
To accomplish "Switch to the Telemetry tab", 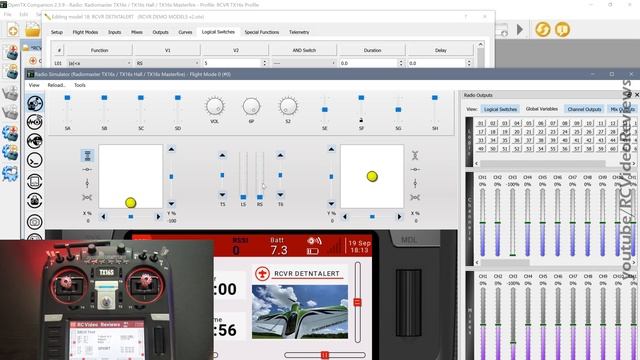I will [299, 32].
